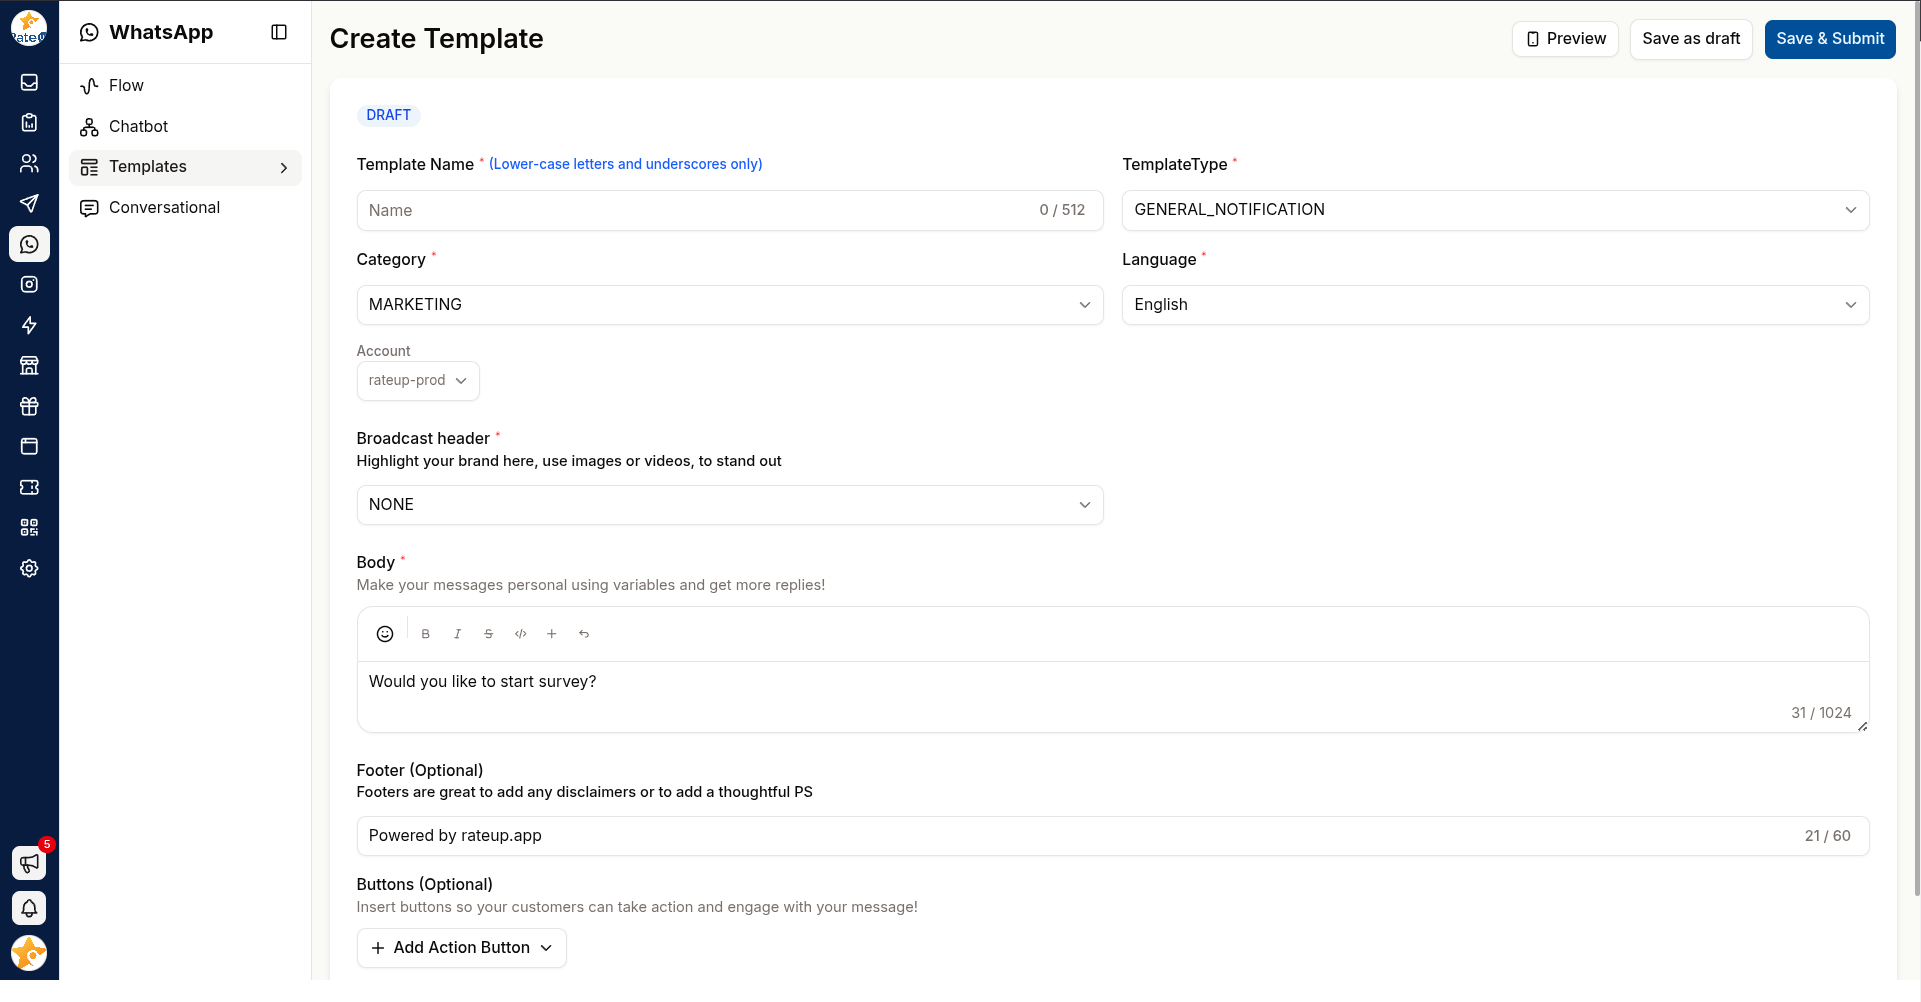
Task: Open the Broadcast header NONE dropdown
Action: pyautogui.click(x=730, y=505)
